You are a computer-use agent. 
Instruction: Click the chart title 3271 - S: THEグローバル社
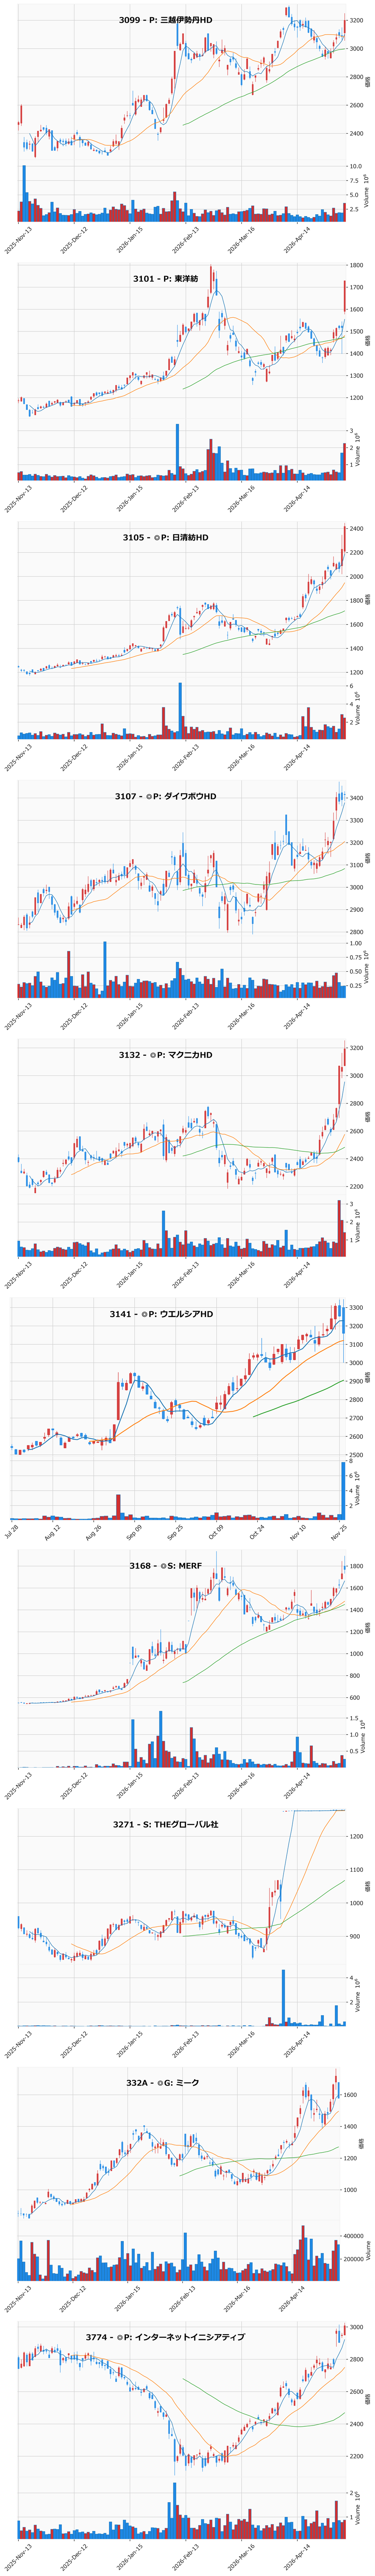tap(166, 1825)
